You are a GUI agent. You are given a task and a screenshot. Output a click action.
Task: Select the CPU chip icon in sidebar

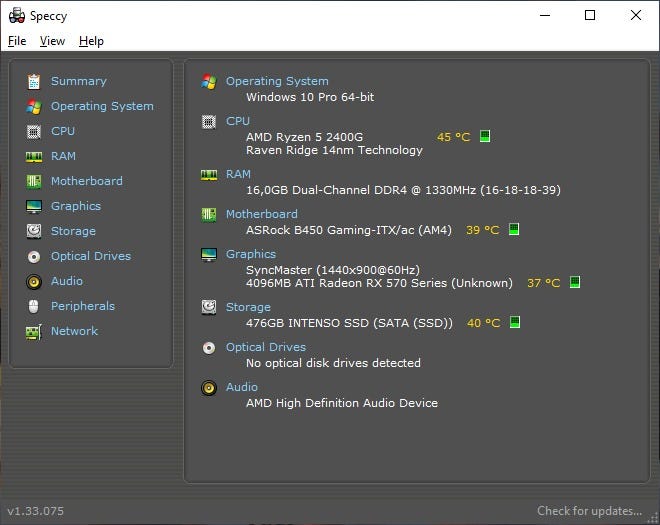coord(34,131)
